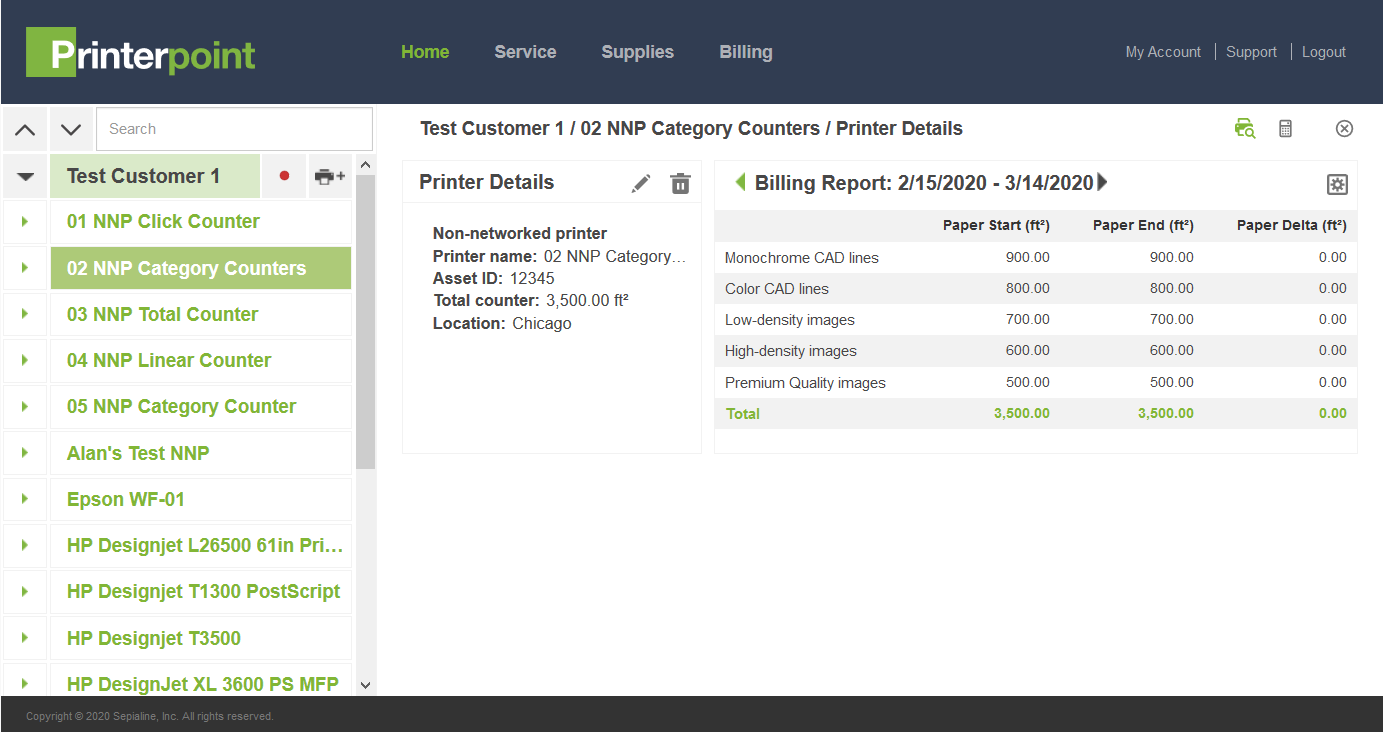Expand the Epson WF-01 tree node
The height and width of the screenshot is (732, 1383).
[x=26, y=500]
